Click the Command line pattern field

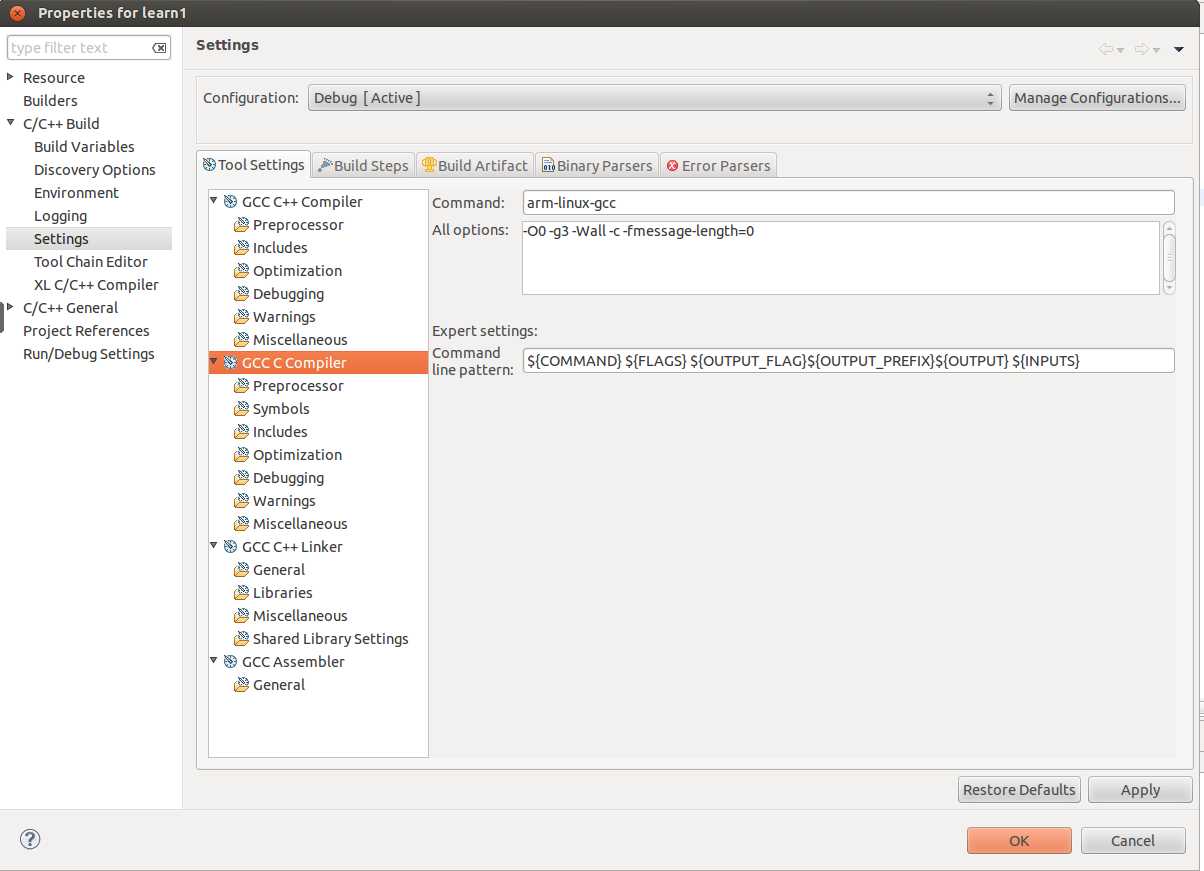[x=848, y=360]
